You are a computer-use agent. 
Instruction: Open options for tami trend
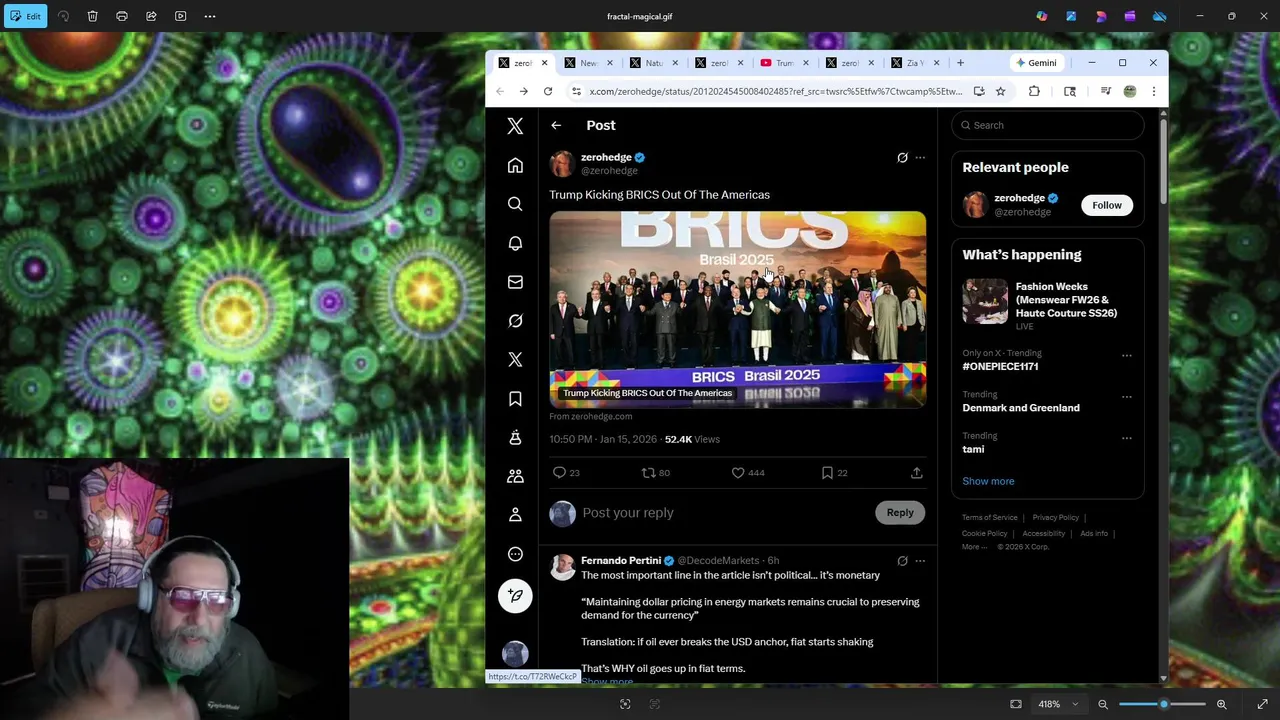pos(1126,438)
